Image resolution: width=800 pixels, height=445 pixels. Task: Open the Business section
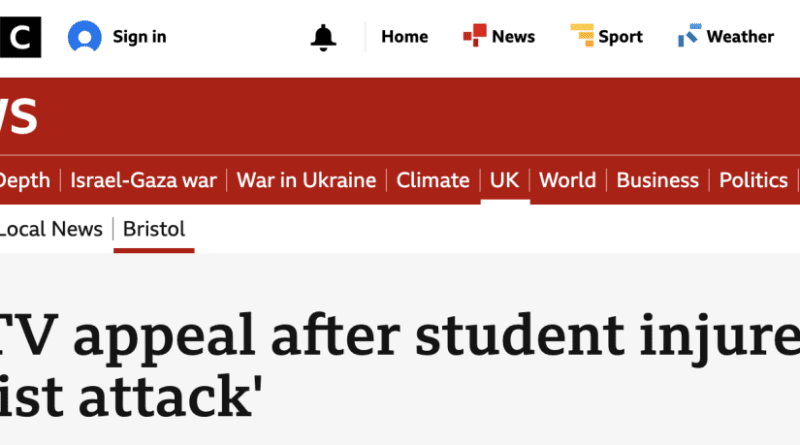(657, 180)
